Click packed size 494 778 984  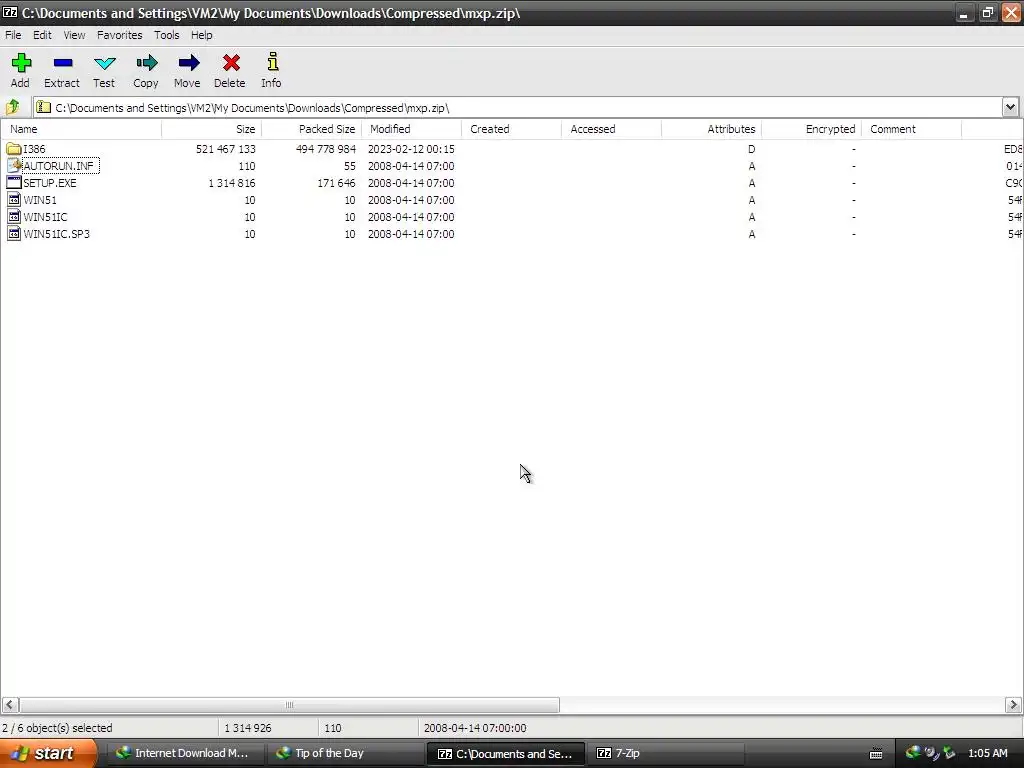coord(325,149)
